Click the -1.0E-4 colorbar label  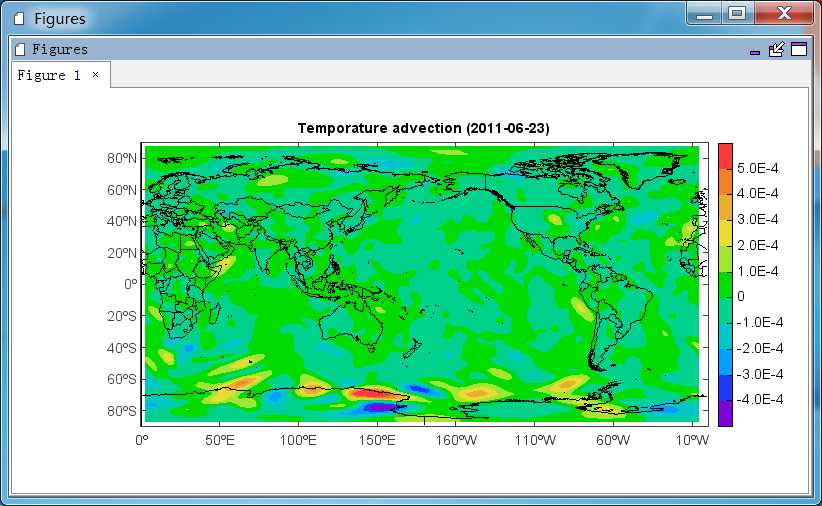760,322
